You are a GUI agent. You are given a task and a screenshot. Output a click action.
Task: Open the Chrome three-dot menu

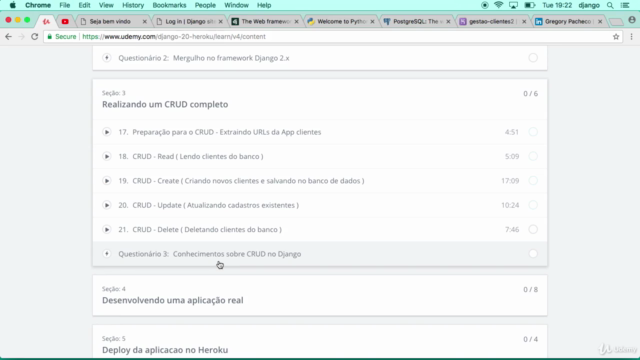point(631,37)
